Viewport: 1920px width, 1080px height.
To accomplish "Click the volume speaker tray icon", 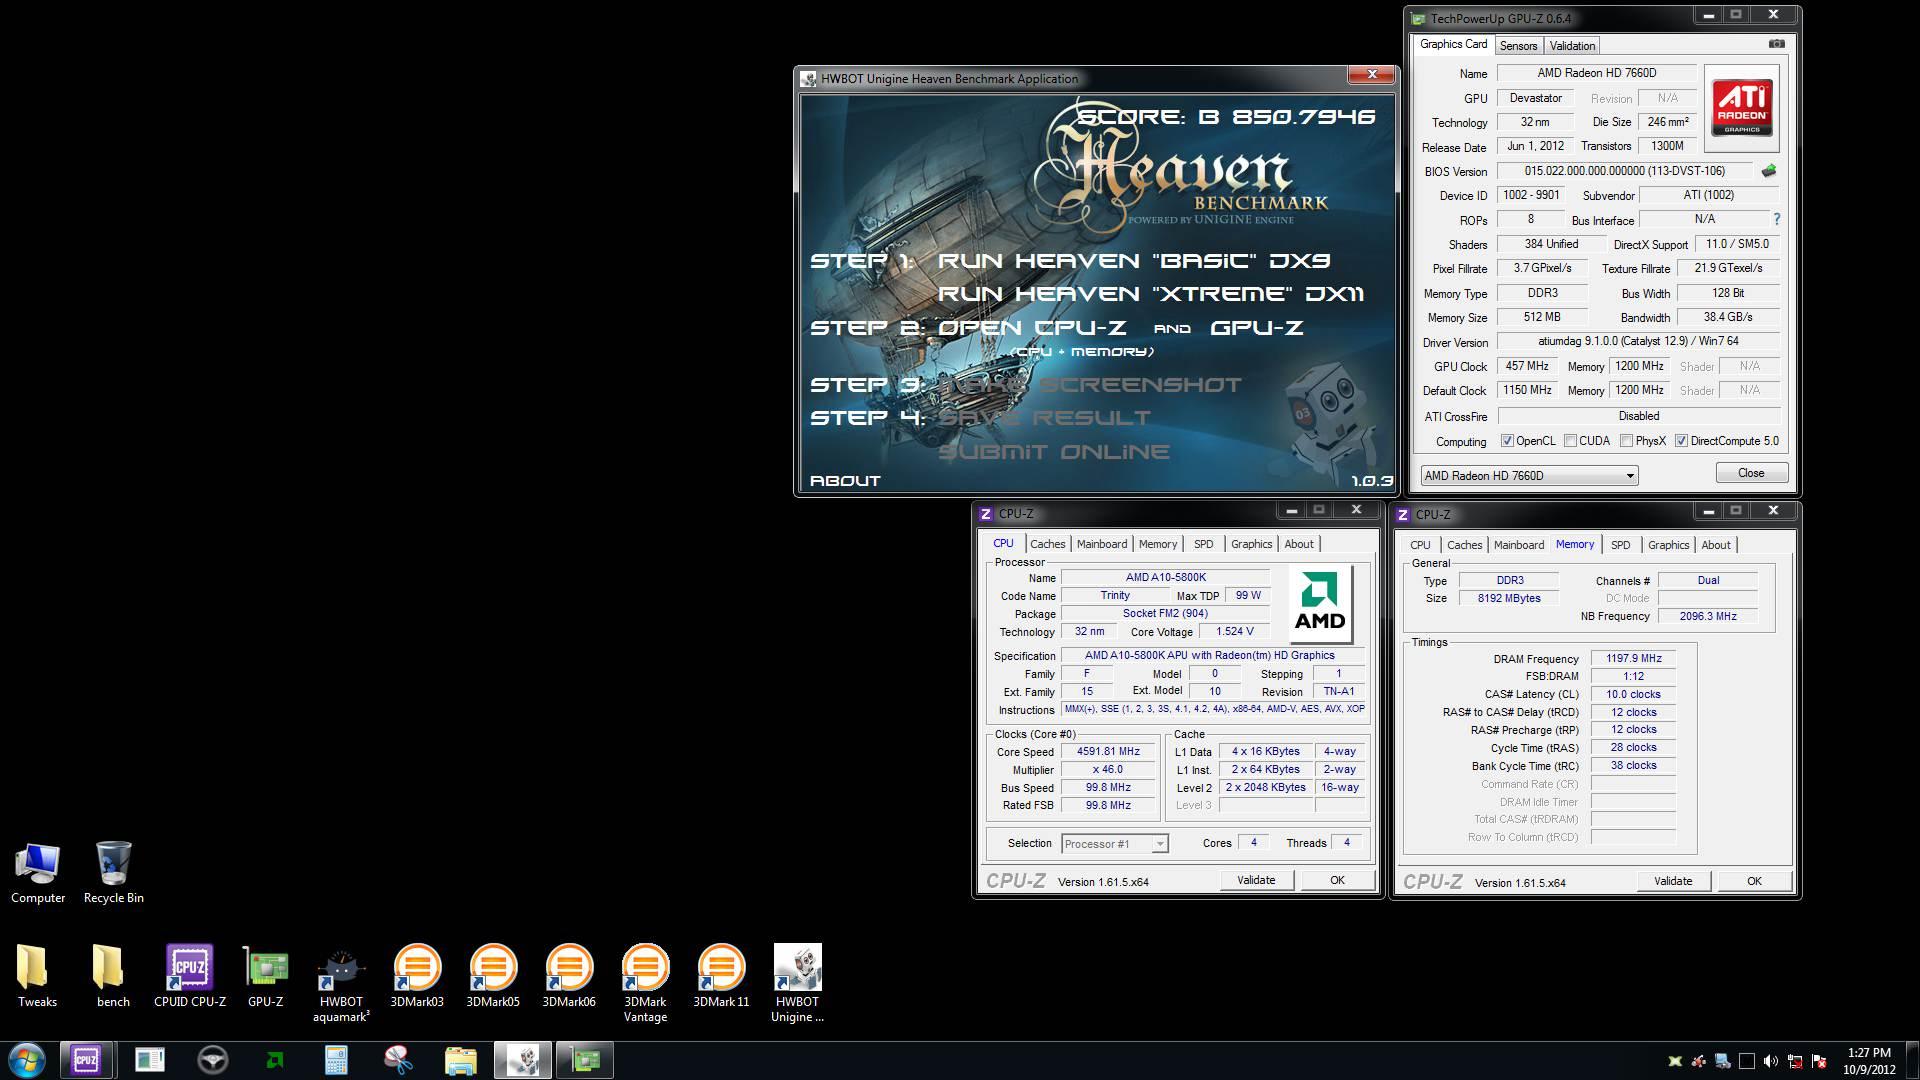I will point(1771,1061).
